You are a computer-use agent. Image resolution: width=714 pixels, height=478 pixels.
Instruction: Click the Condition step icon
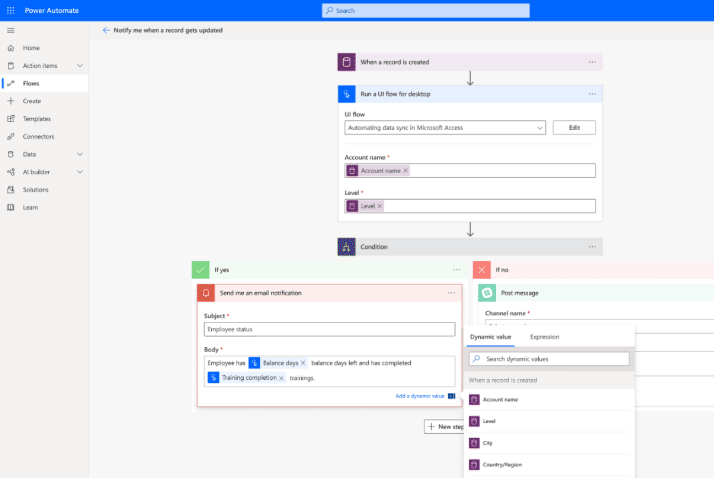347,247
